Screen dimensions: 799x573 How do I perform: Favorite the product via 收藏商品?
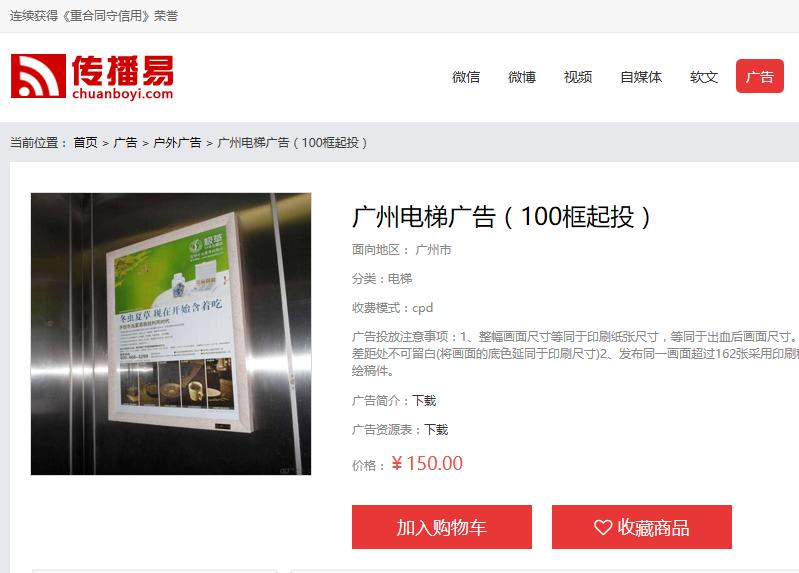[642, 527]
